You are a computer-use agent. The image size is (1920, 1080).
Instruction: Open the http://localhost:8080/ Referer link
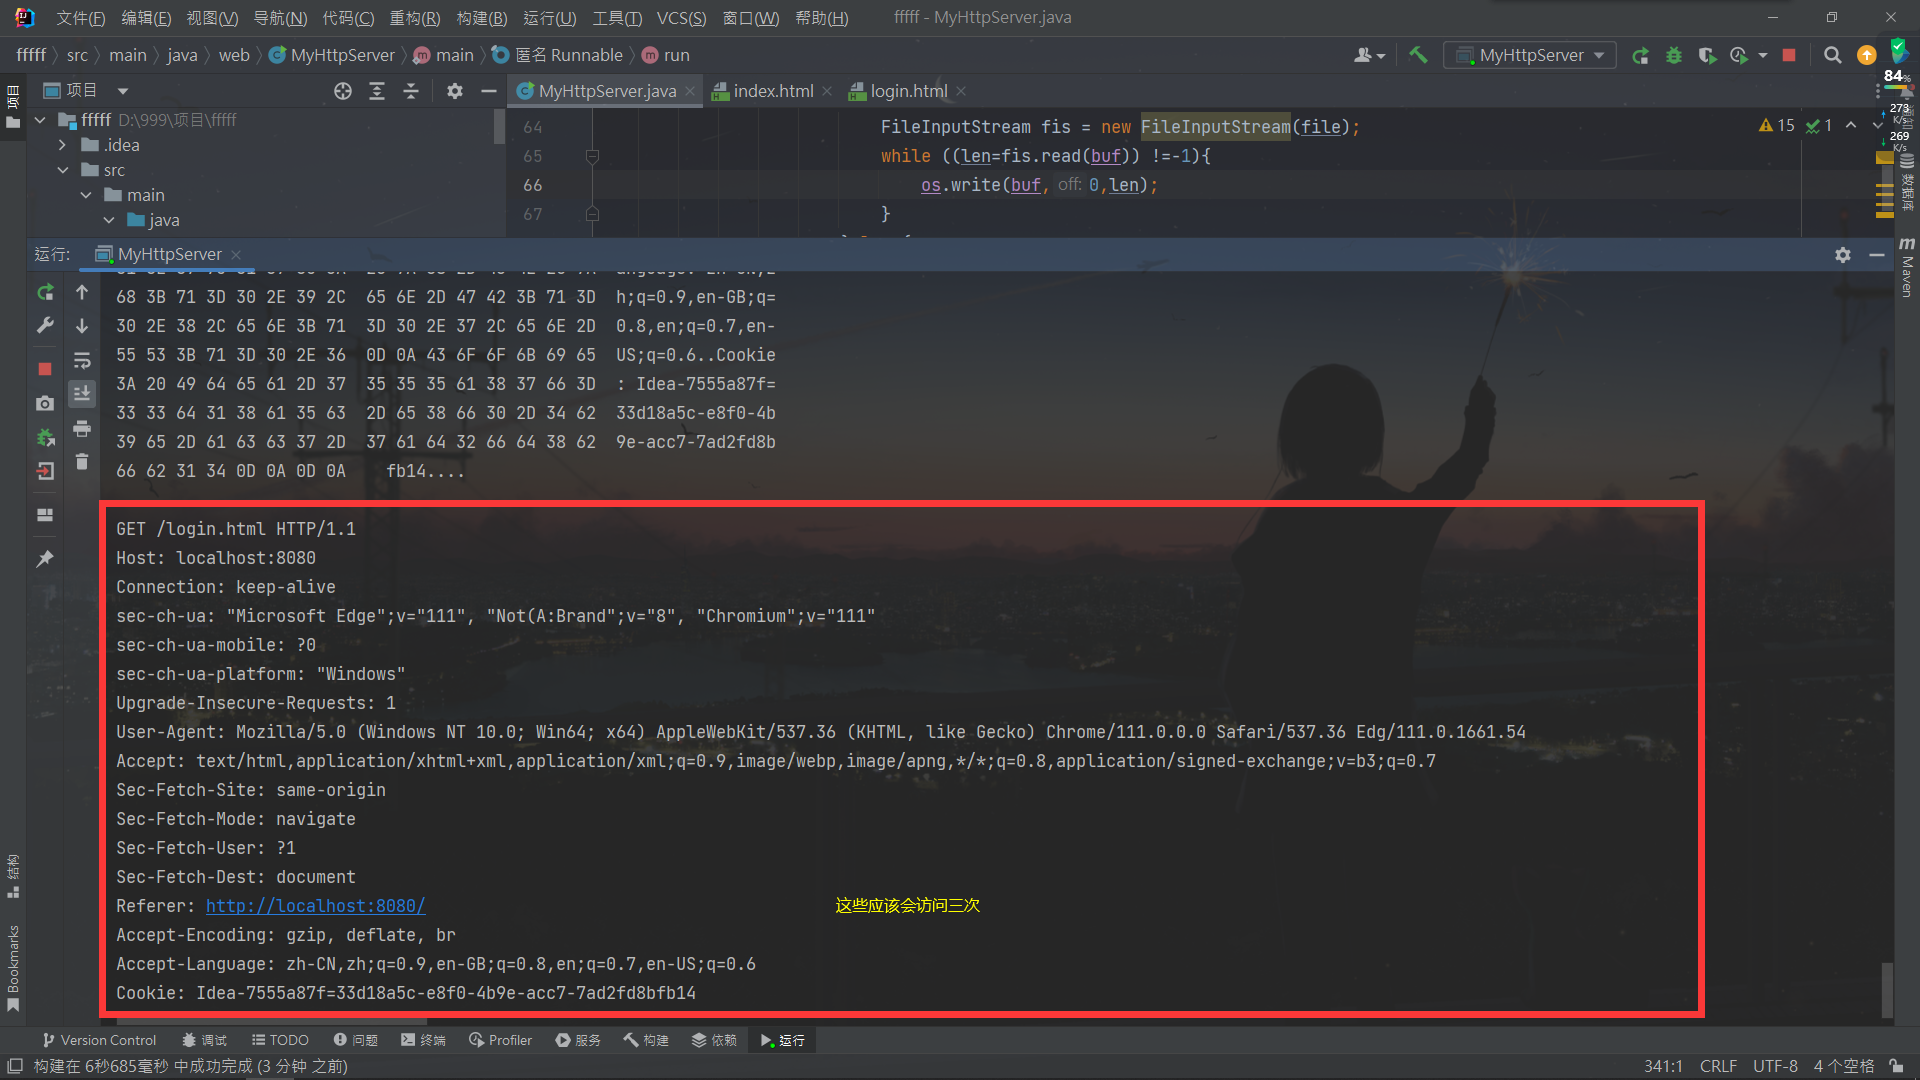[315, 906]
